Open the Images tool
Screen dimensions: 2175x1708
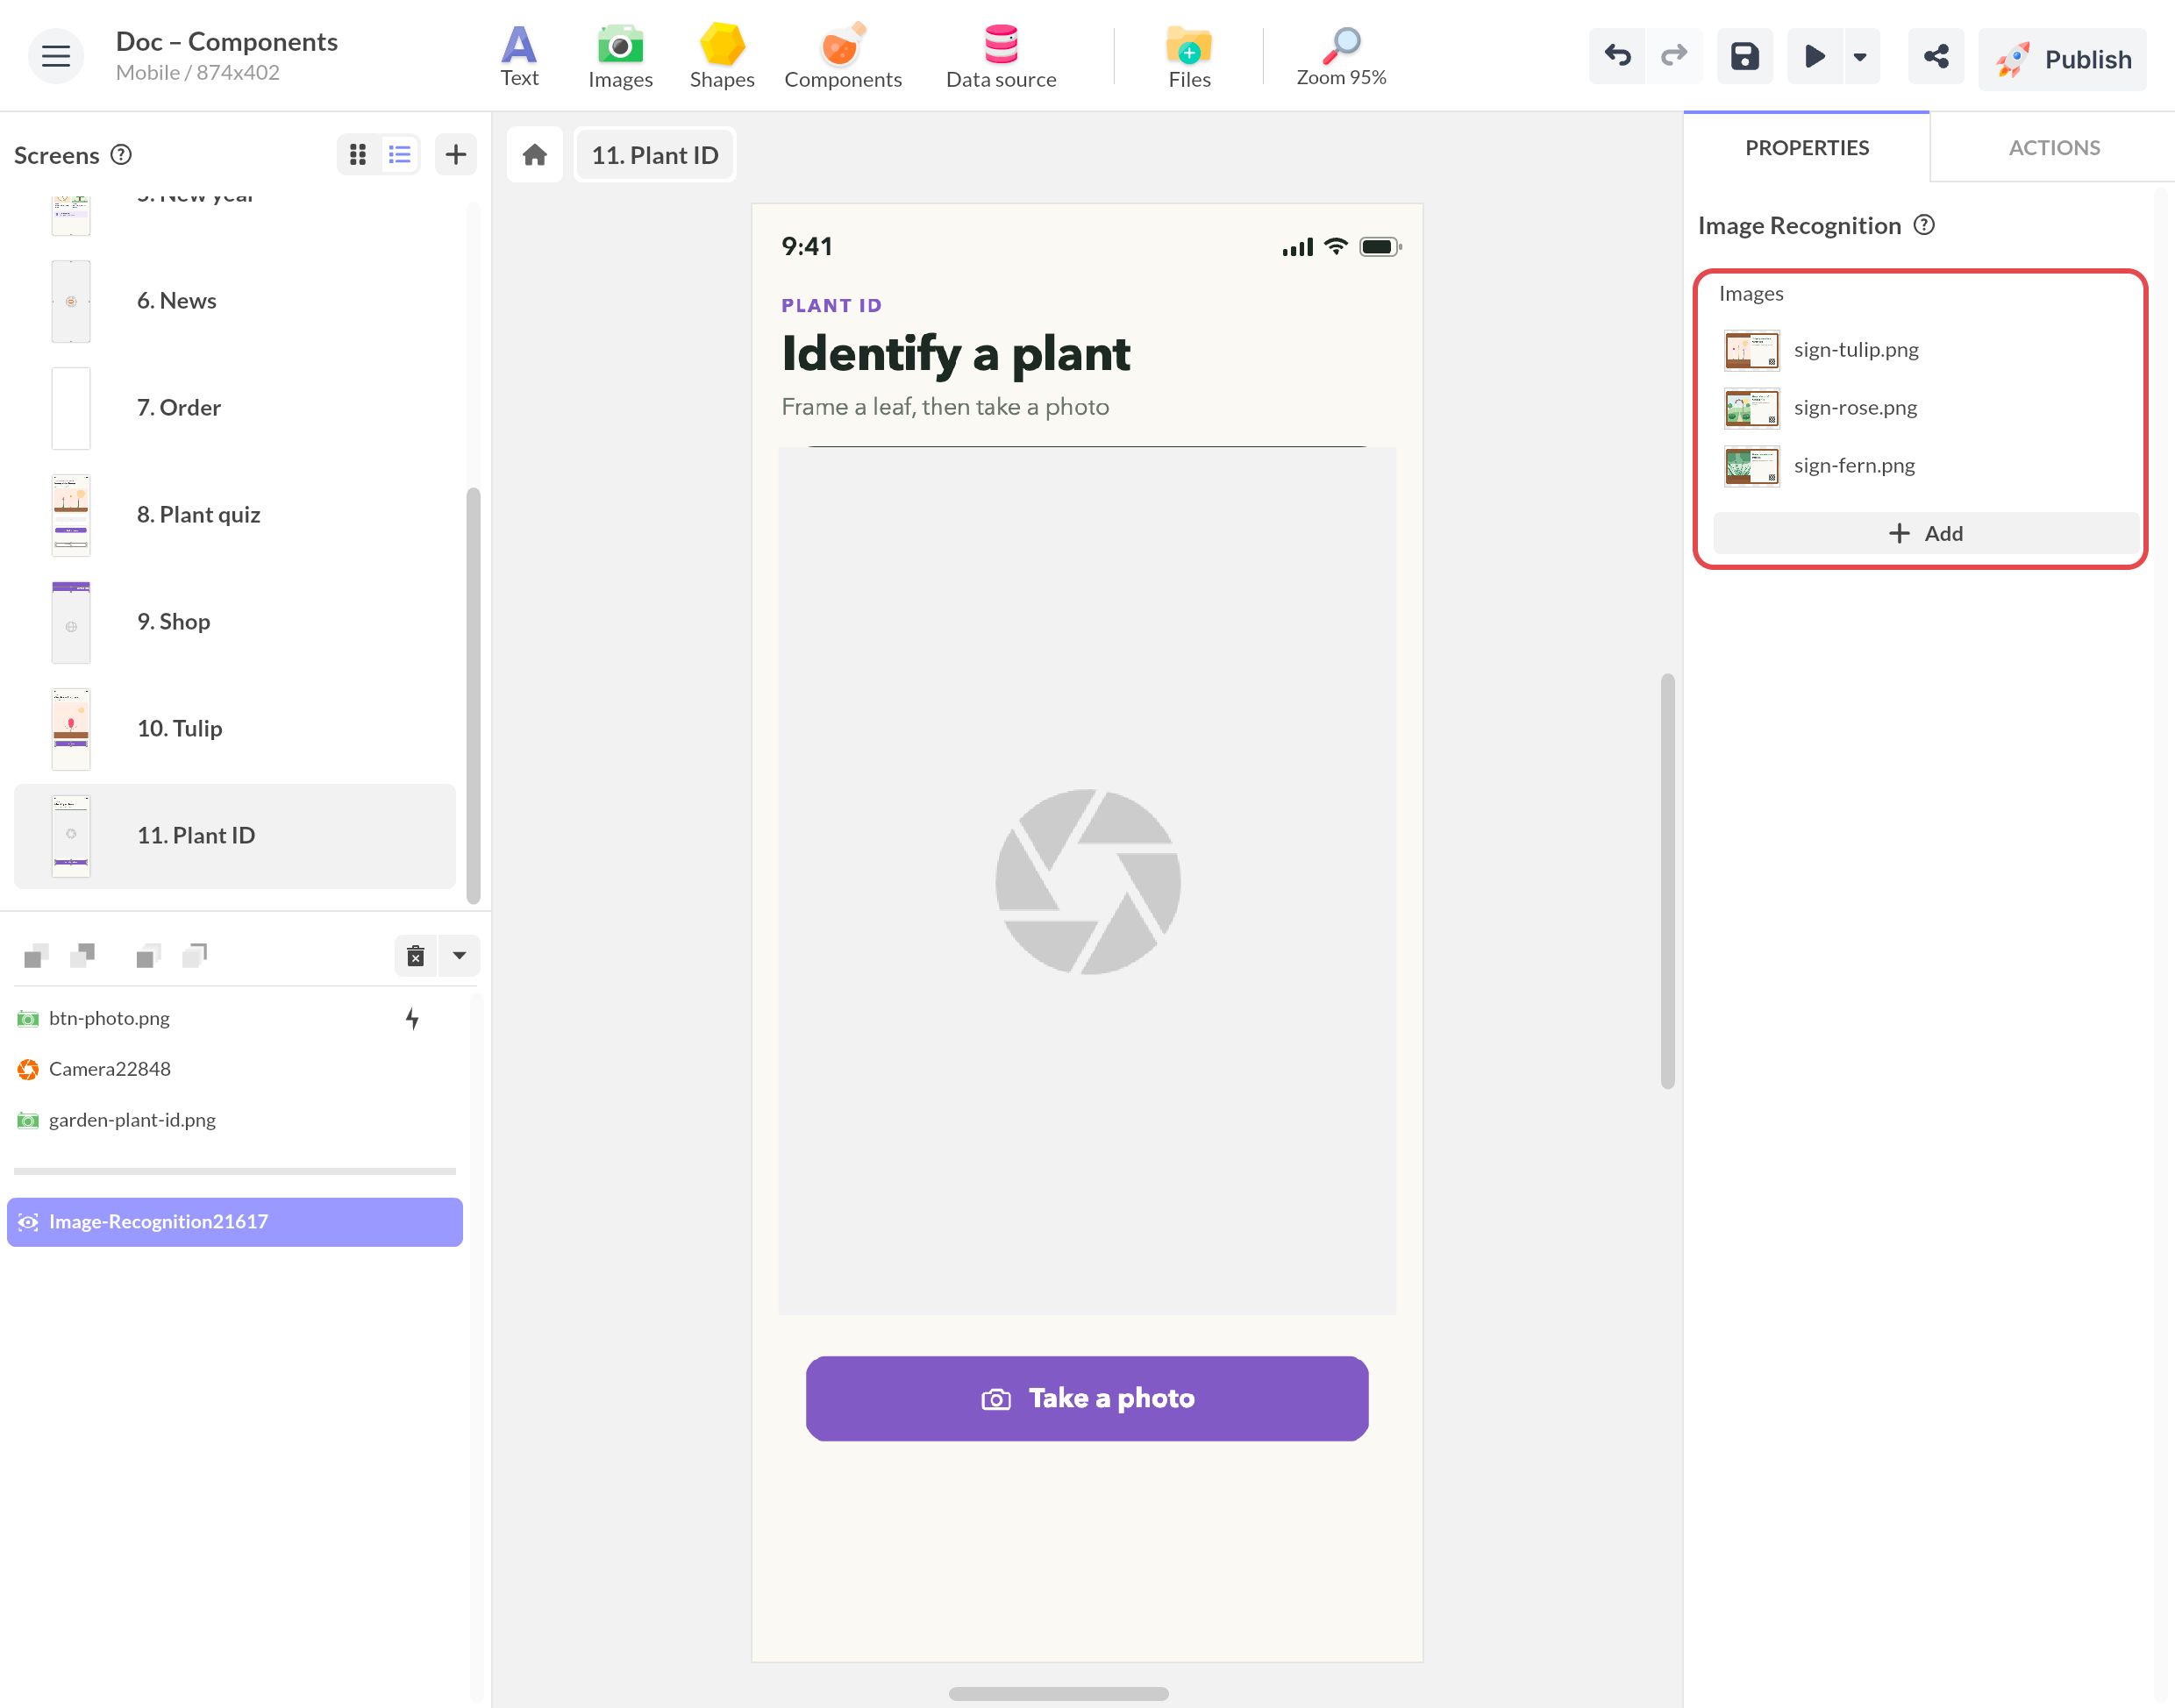click(x=620, y=56)
